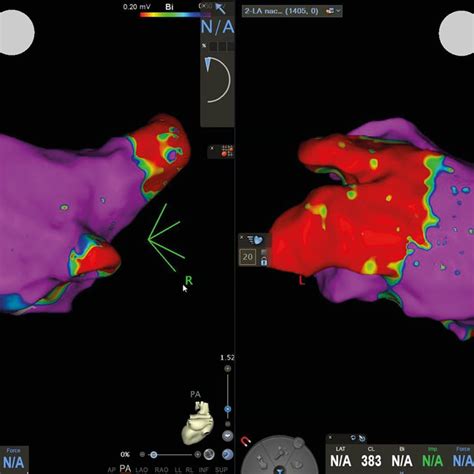Click the 0% transparency value
The image size is (474, 474).
[x=125, y=454]
